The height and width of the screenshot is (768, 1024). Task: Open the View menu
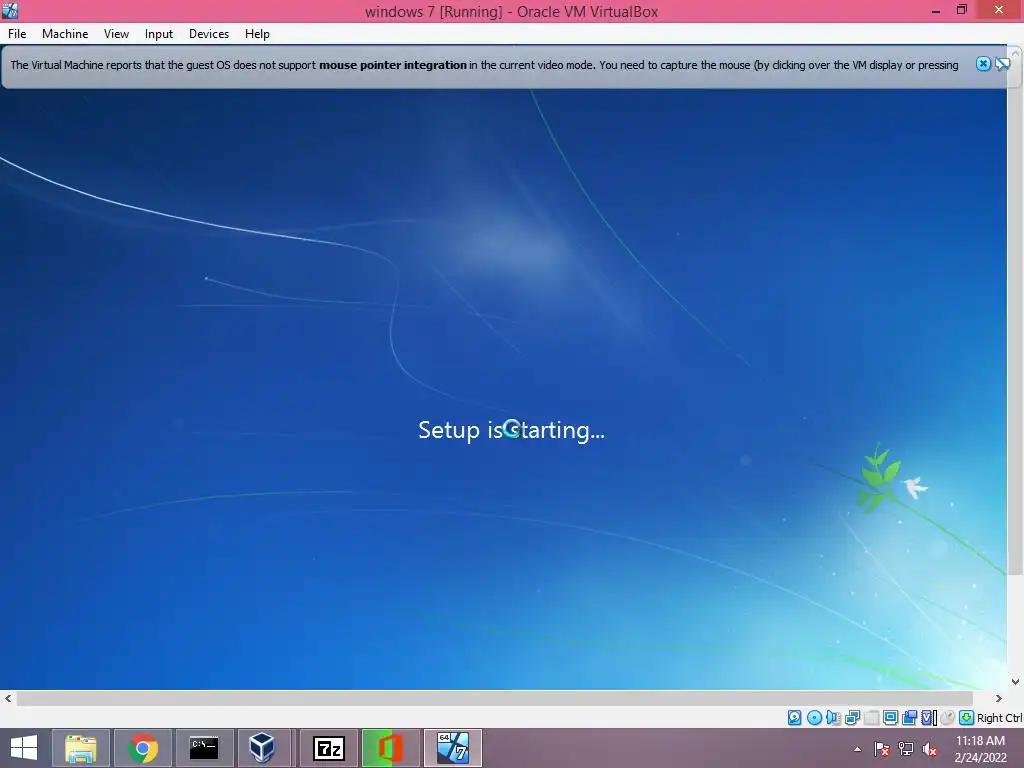pos(116,34)
